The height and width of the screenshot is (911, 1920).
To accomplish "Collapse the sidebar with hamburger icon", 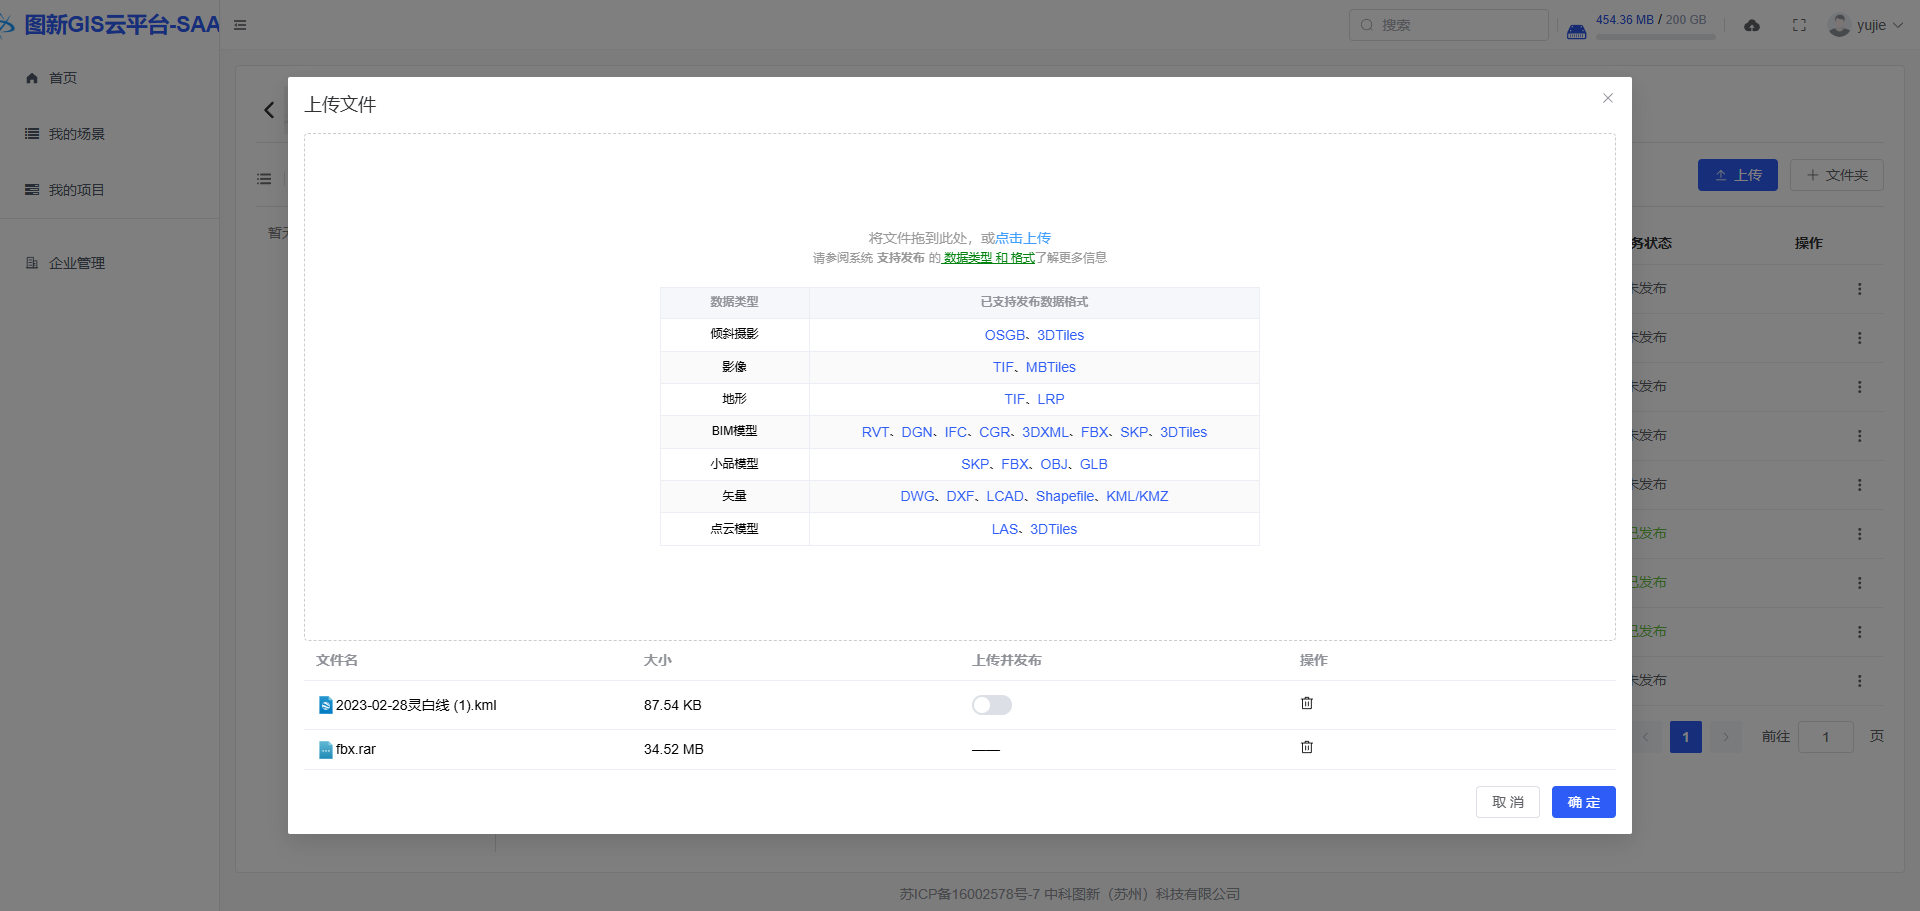I will coord(240,25).
